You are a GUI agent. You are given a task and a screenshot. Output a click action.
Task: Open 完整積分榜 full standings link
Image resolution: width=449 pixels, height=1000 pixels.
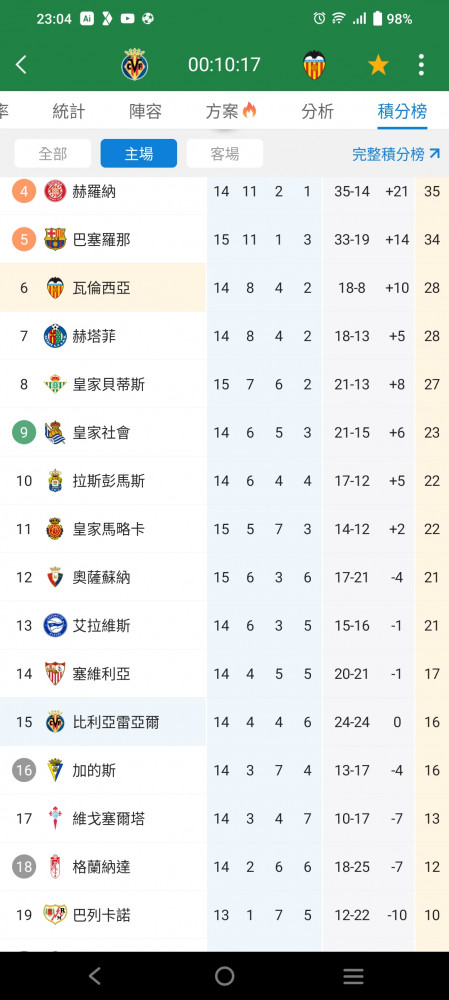(x=396, y=154)
